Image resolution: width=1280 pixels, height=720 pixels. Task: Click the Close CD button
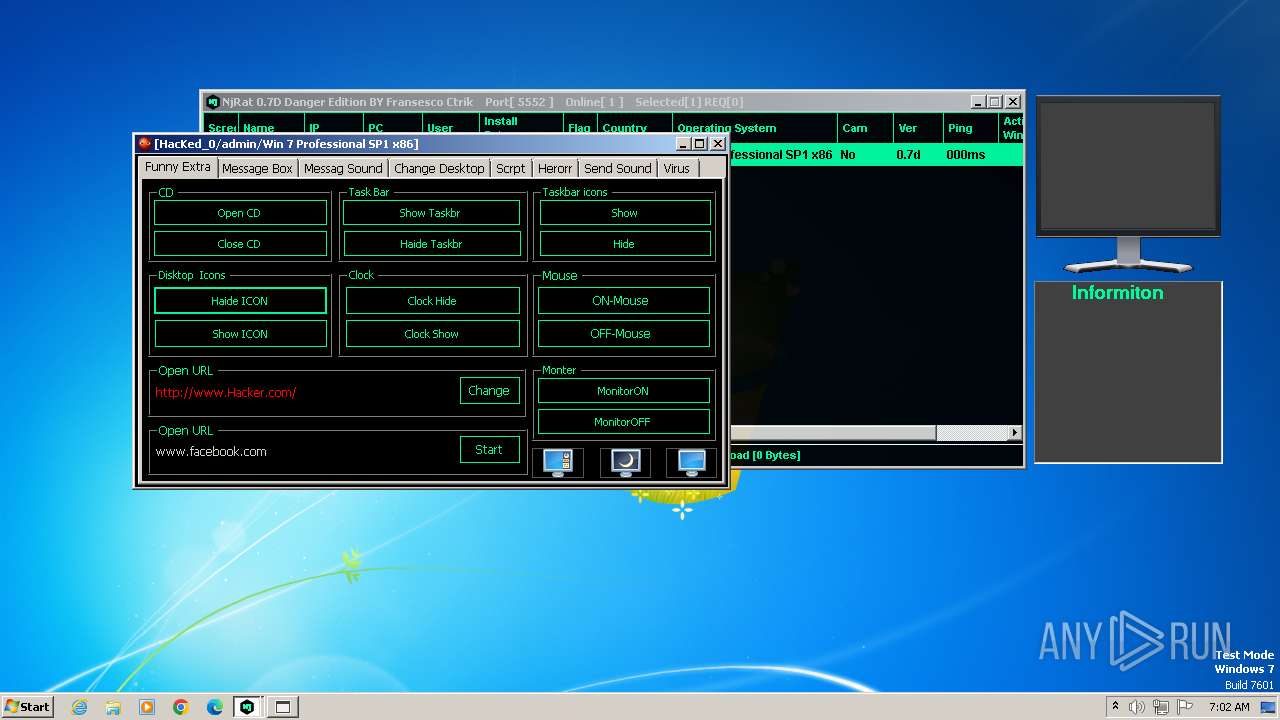(240, 244)
